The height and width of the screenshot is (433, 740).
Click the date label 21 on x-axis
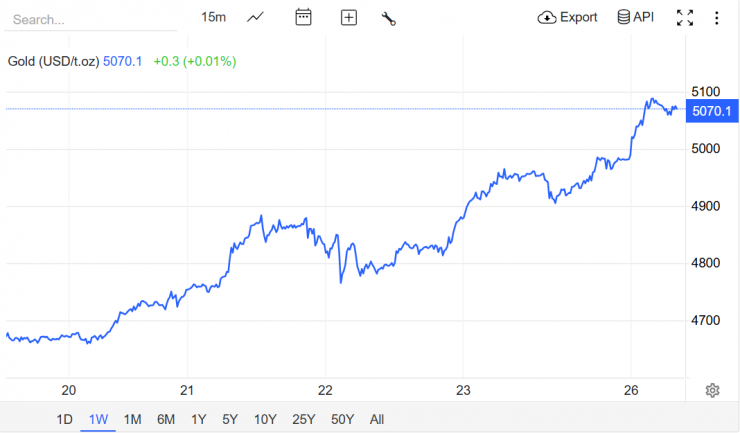pos(187,391)
